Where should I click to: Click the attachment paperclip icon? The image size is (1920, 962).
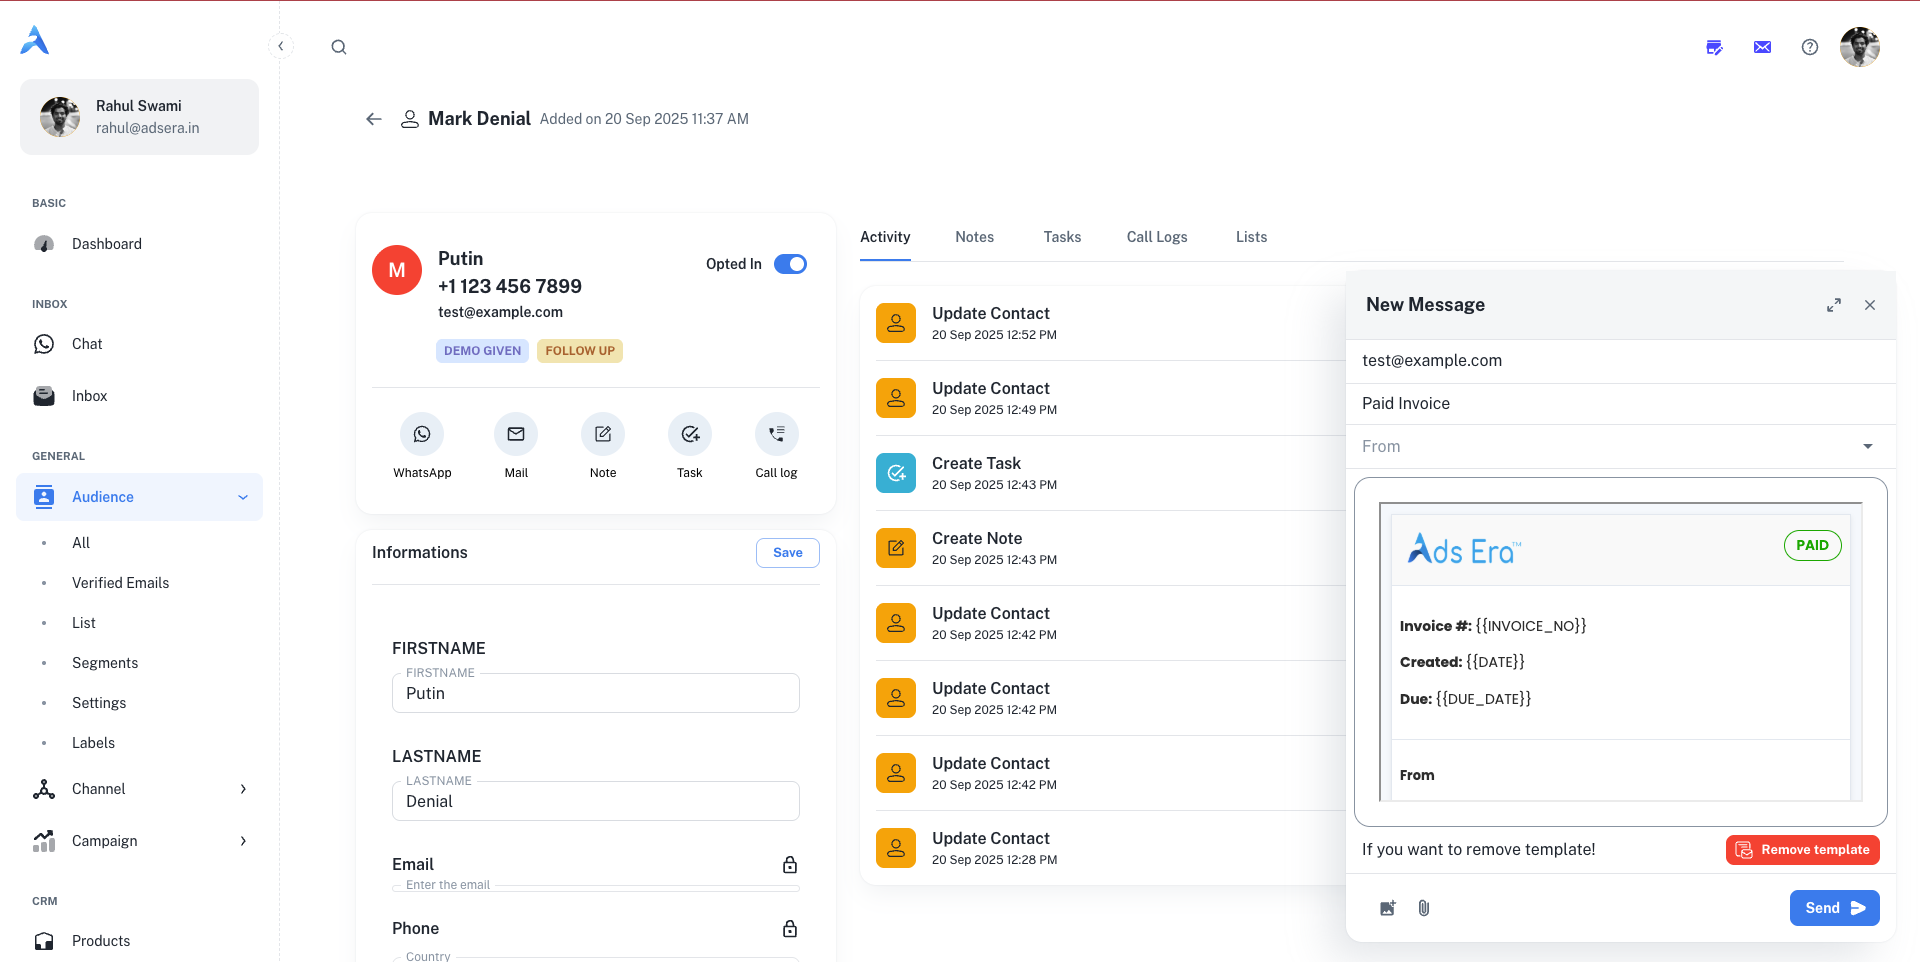(1424, 908)
